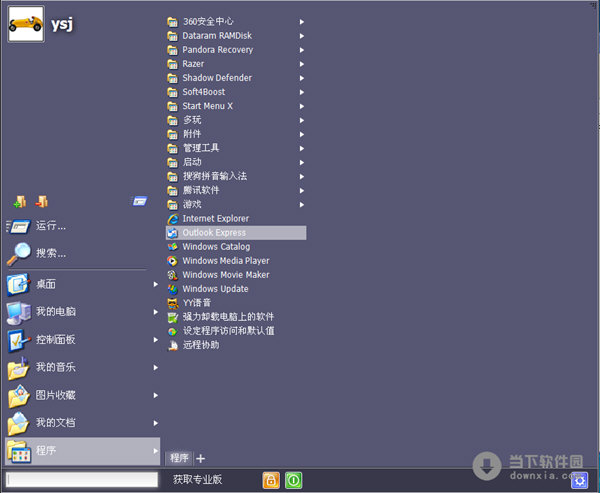Click the ysj user name
600x493 pixels.
pos(62,24)
